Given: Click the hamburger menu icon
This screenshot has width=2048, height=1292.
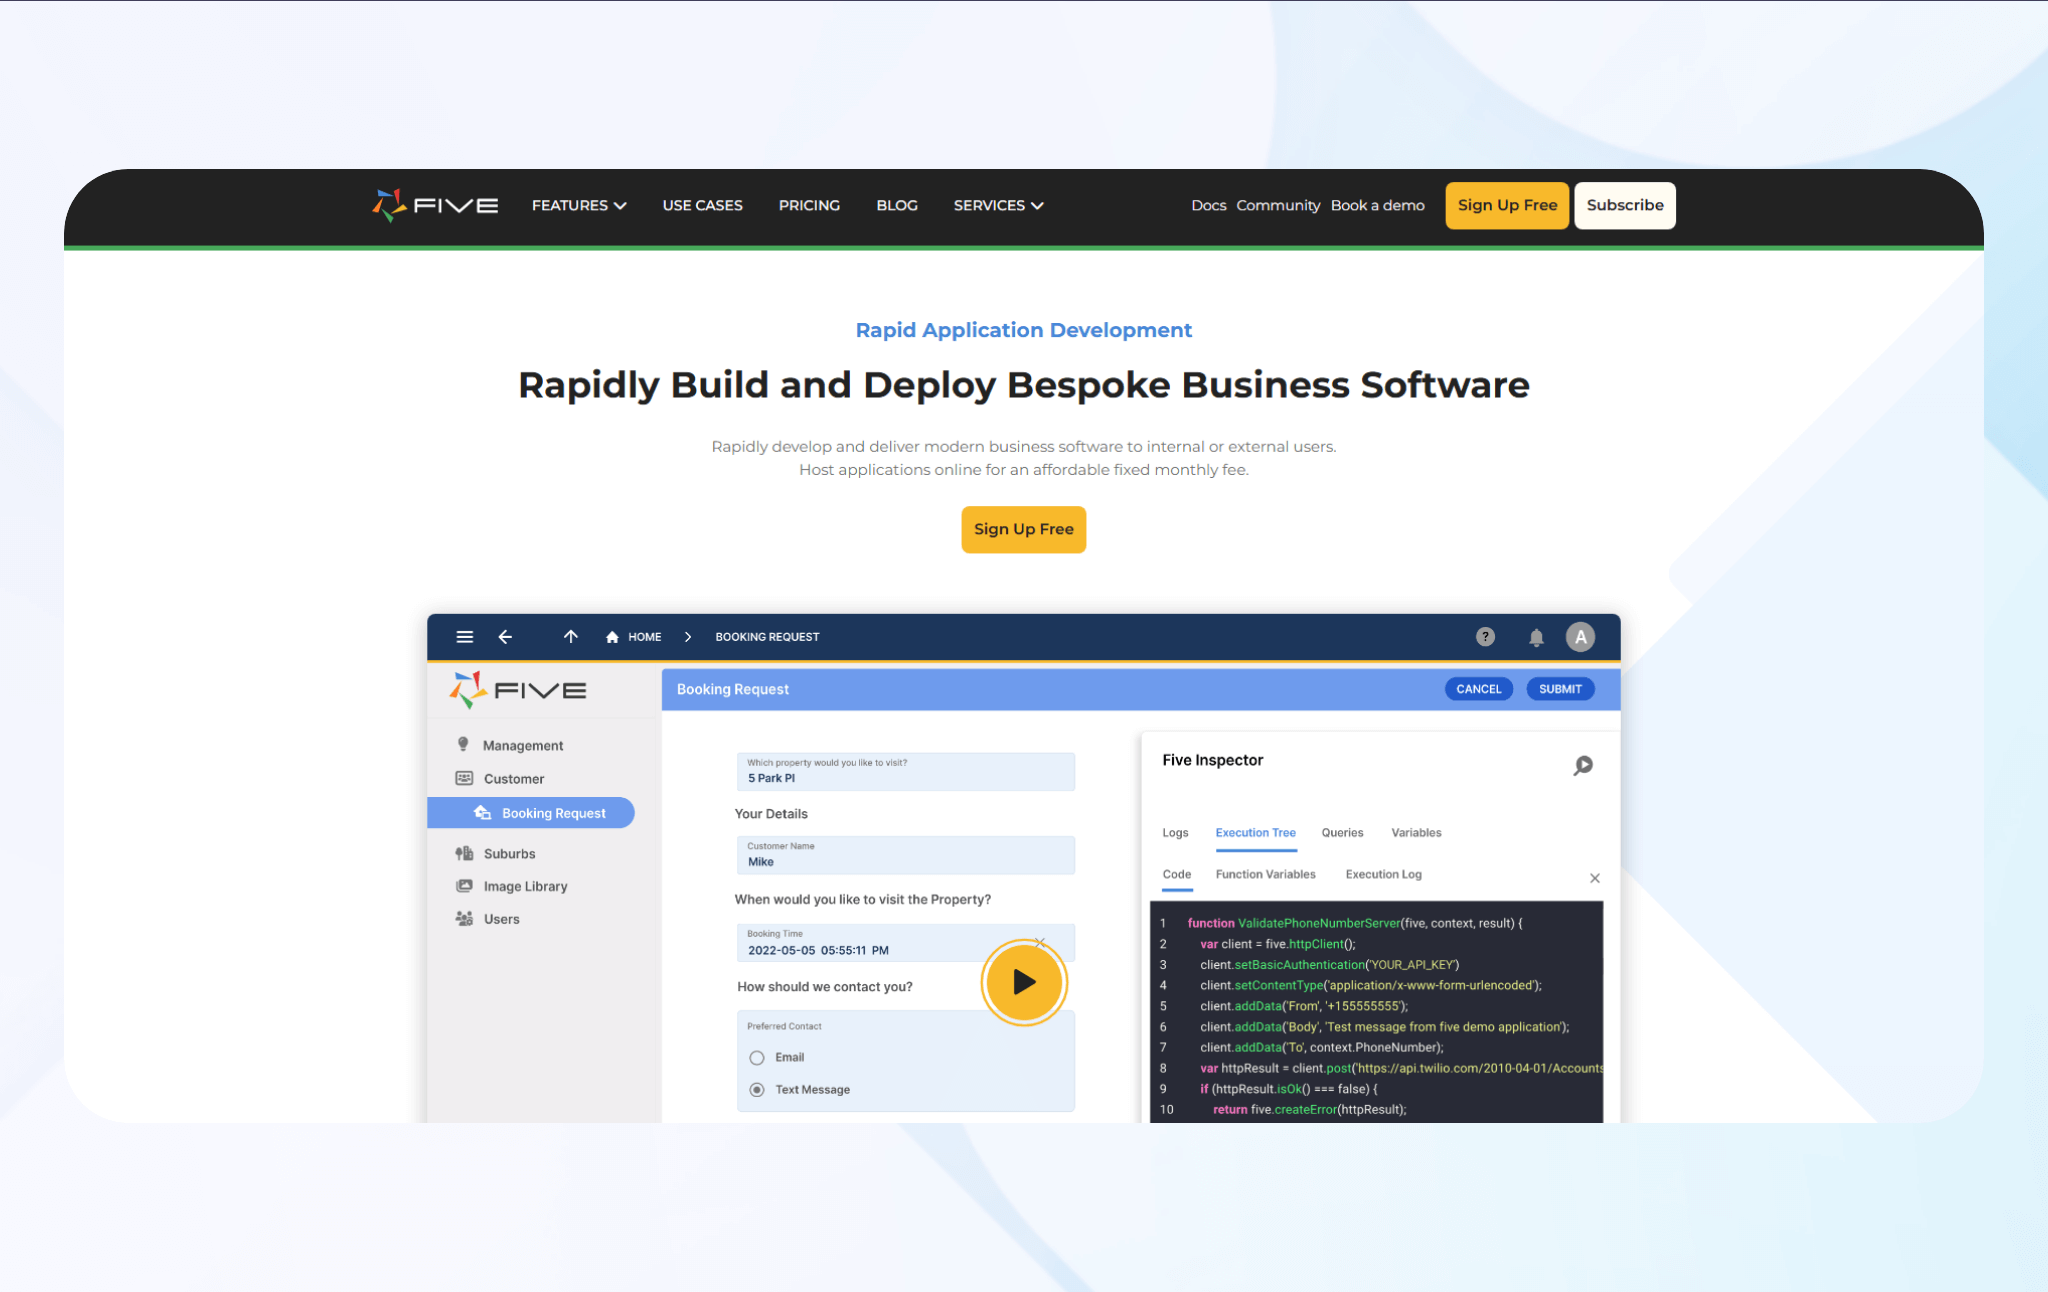Looking at the screenshot, I should [x=464, y=637].
